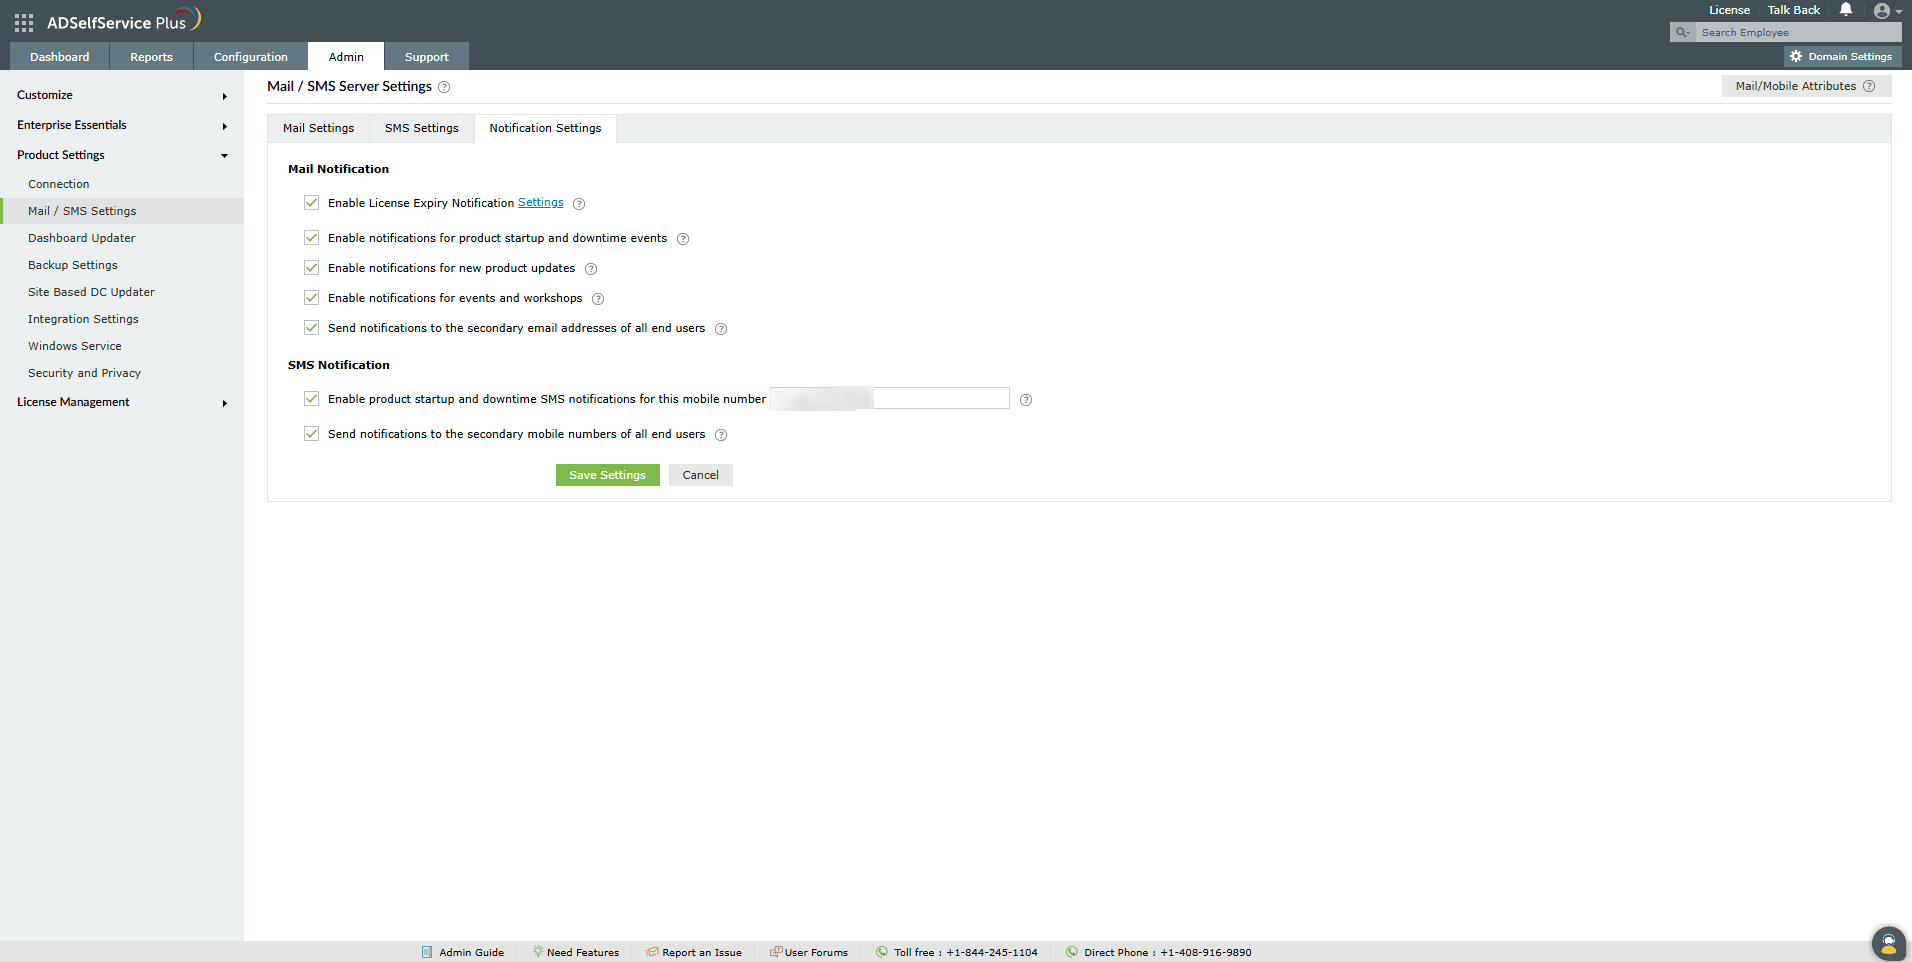Click the Mail/Mobile Attributes button
This screenshot has height=962, width=1912.
pos(1795,86)
